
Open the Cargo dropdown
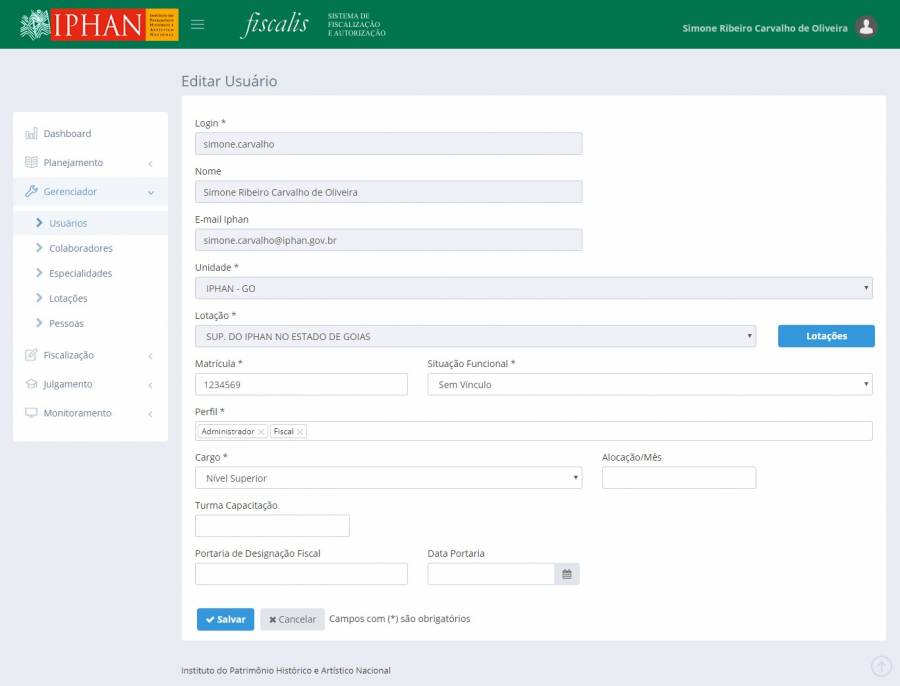coord(388,479)
